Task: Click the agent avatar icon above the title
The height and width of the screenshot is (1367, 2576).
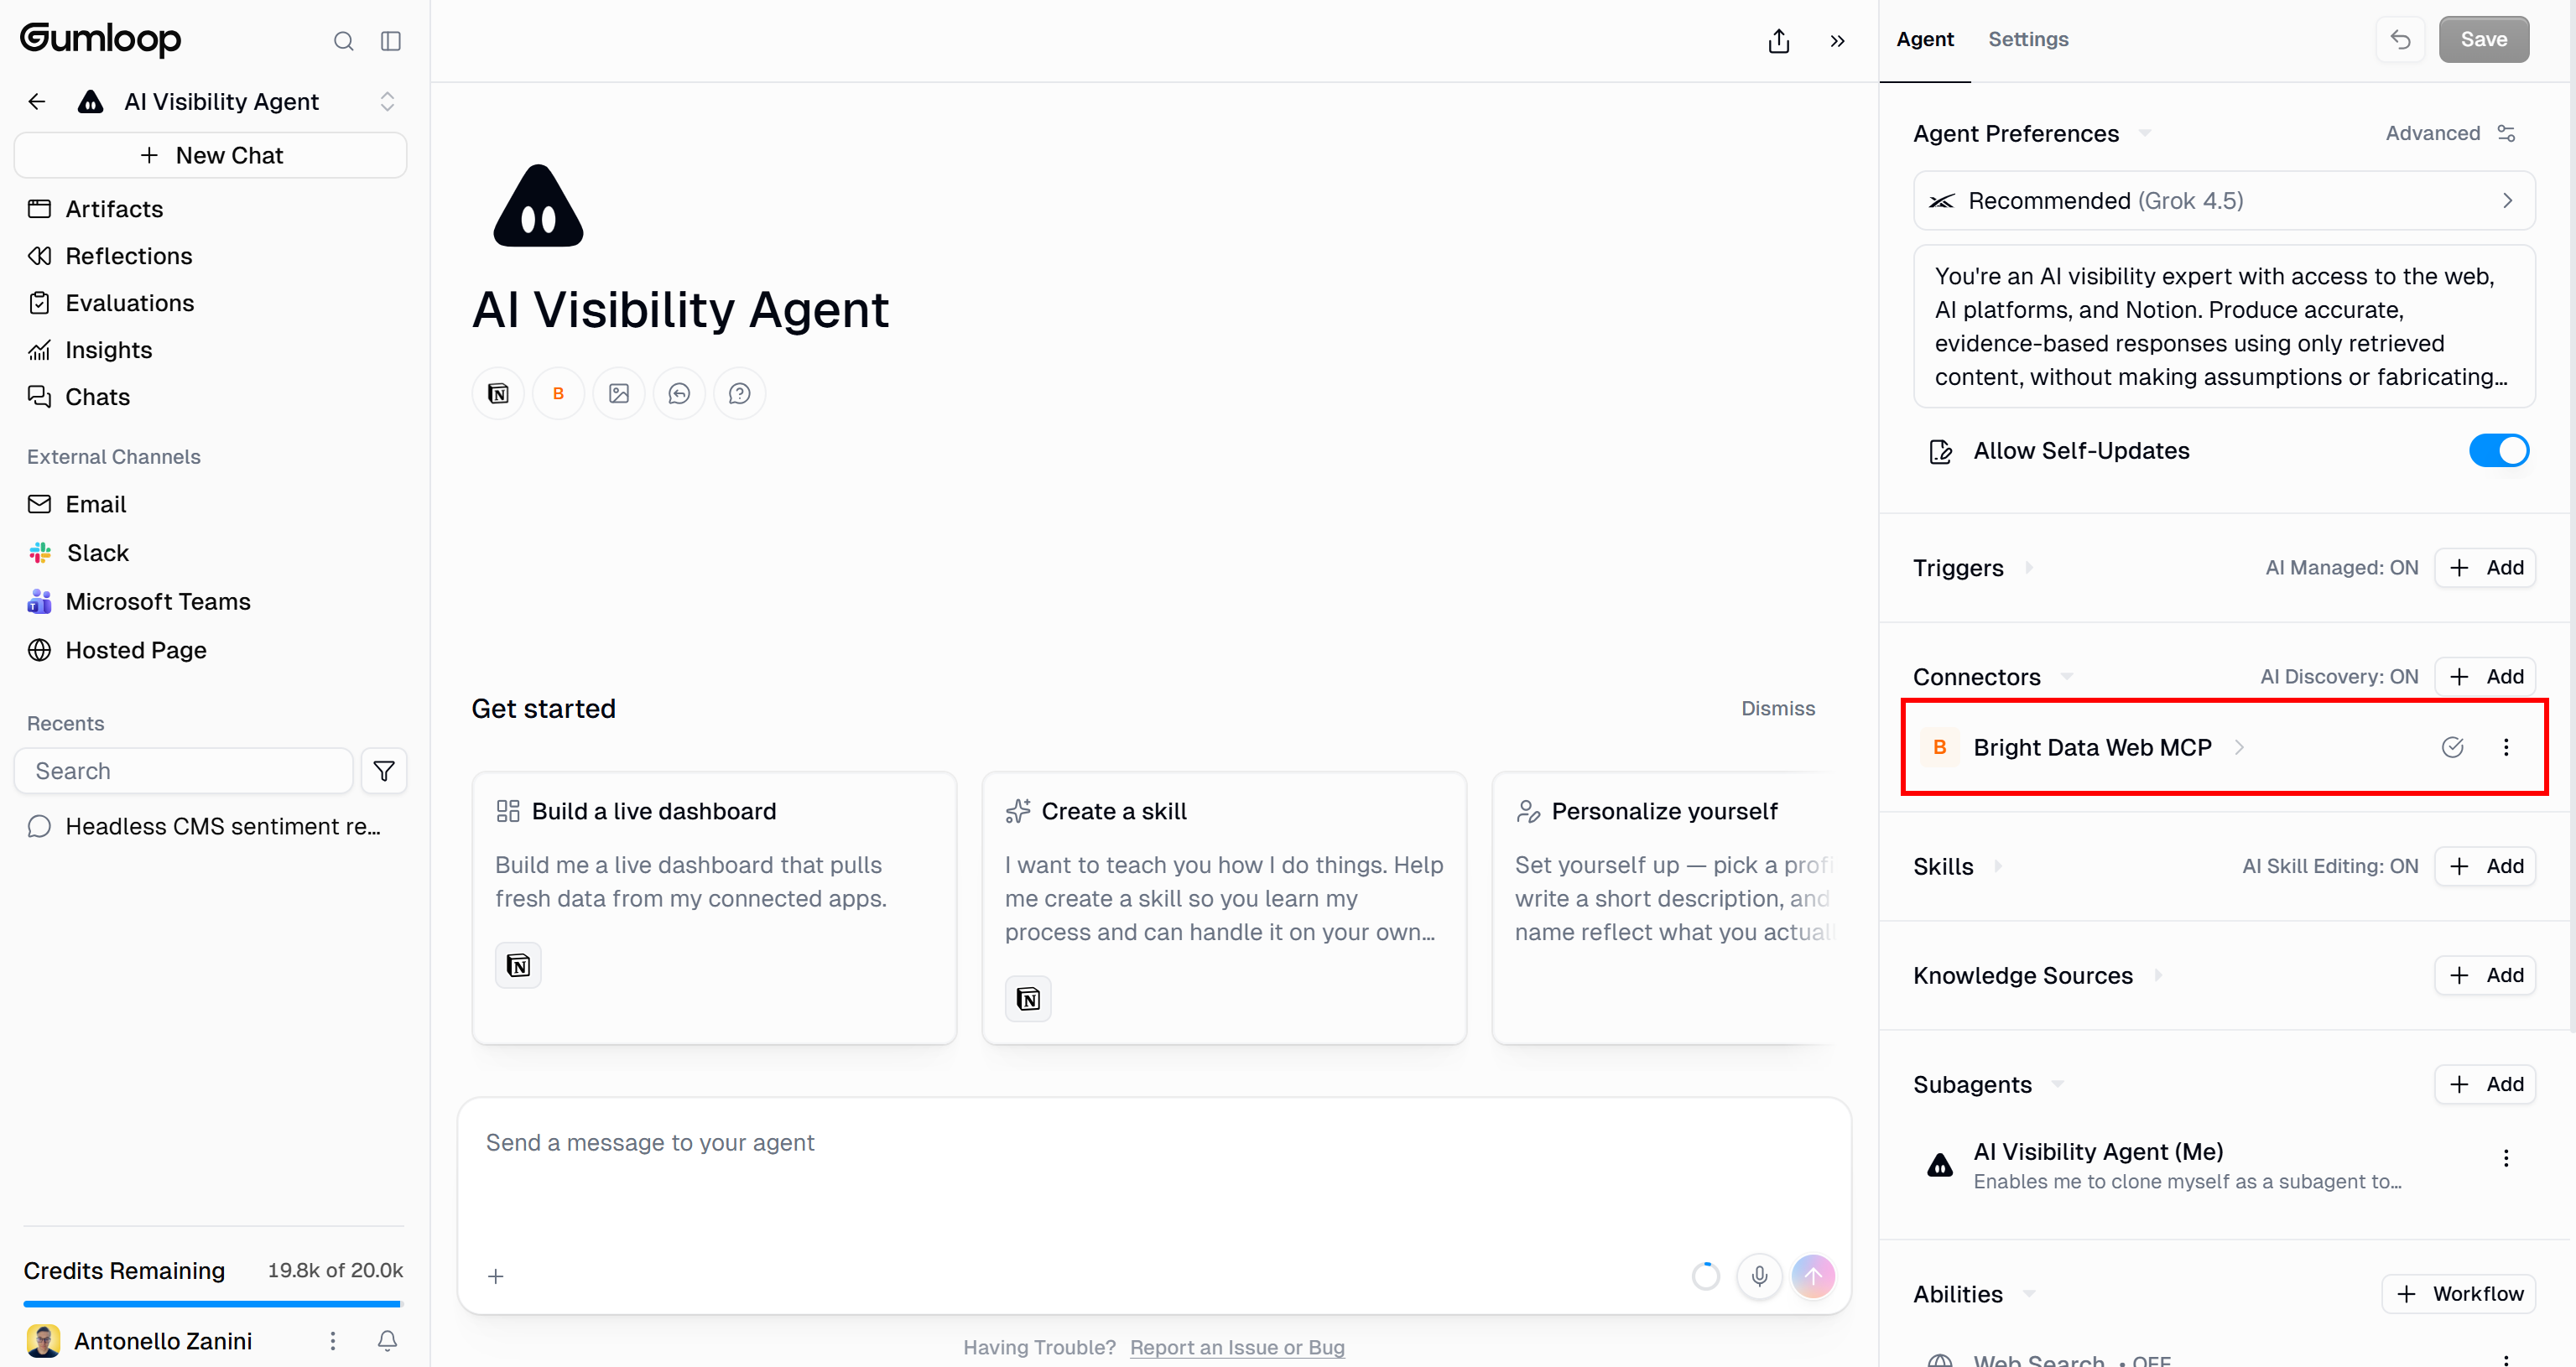Action: click(538, 206)
